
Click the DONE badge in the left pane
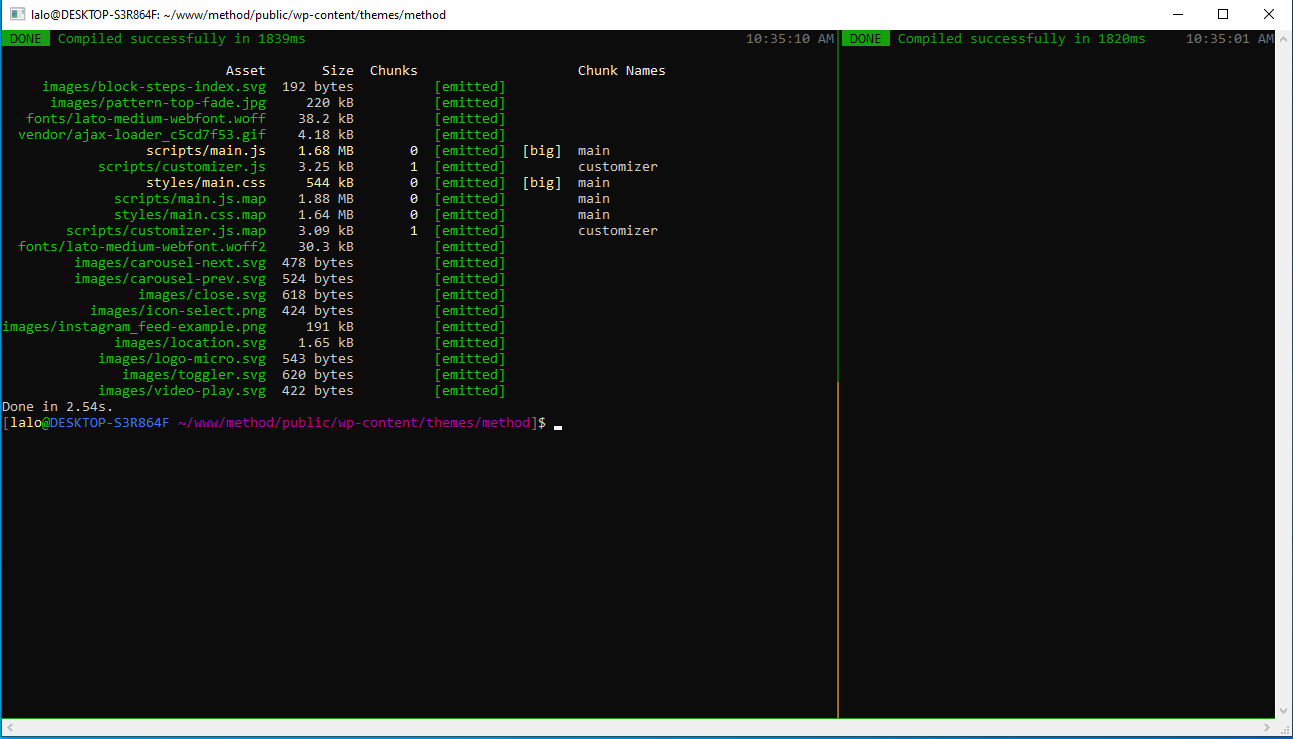coord(24,38)
